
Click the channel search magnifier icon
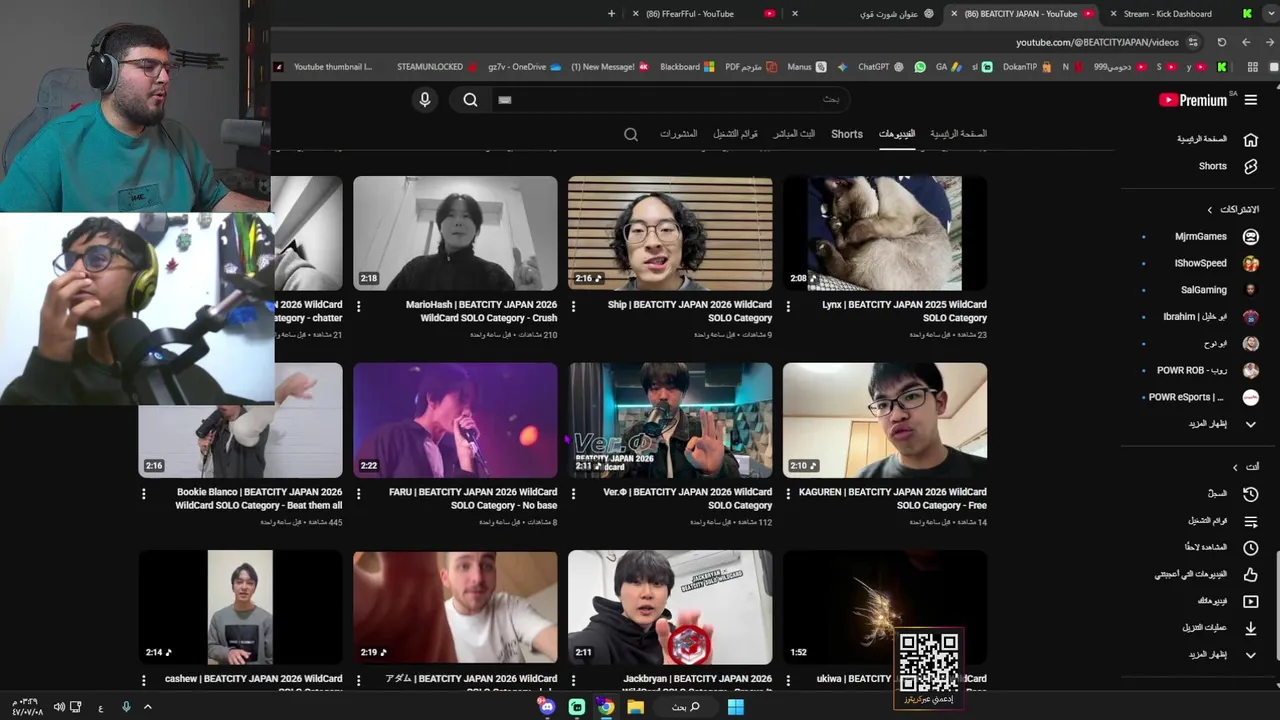pyautogui.click(x=631, y=134)
